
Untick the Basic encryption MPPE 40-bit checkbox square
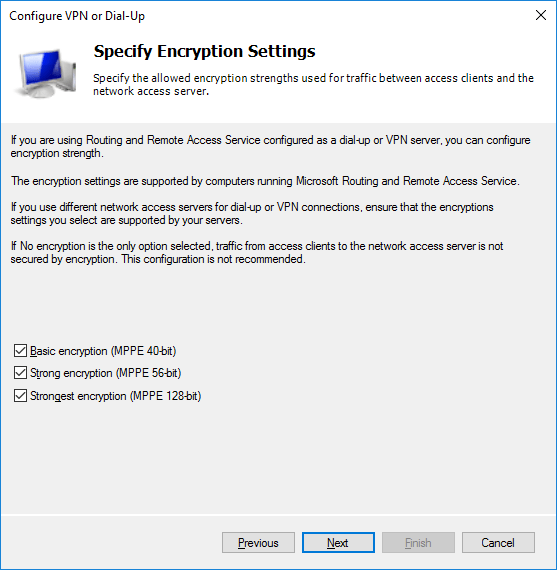[x=20, y=351]
